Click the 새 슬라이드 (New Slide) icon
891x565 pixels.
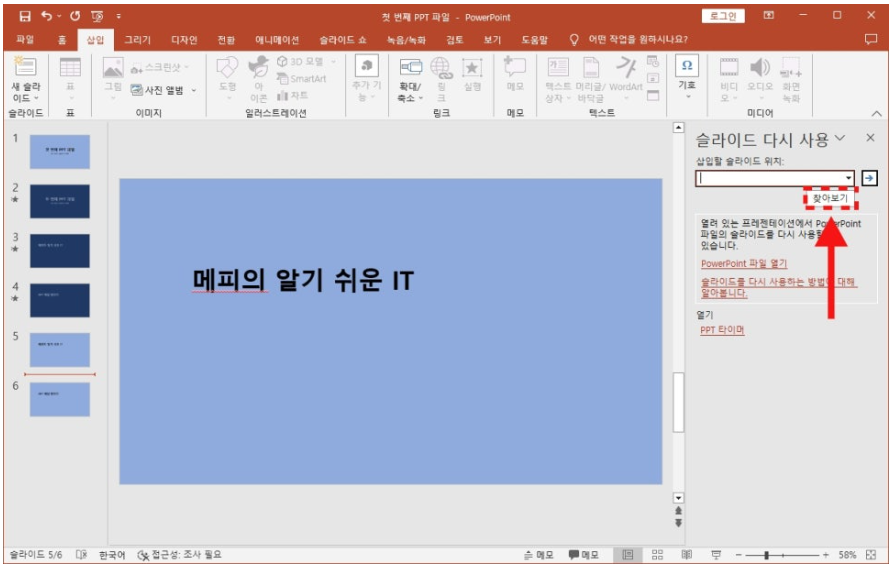tap(25, 67)
